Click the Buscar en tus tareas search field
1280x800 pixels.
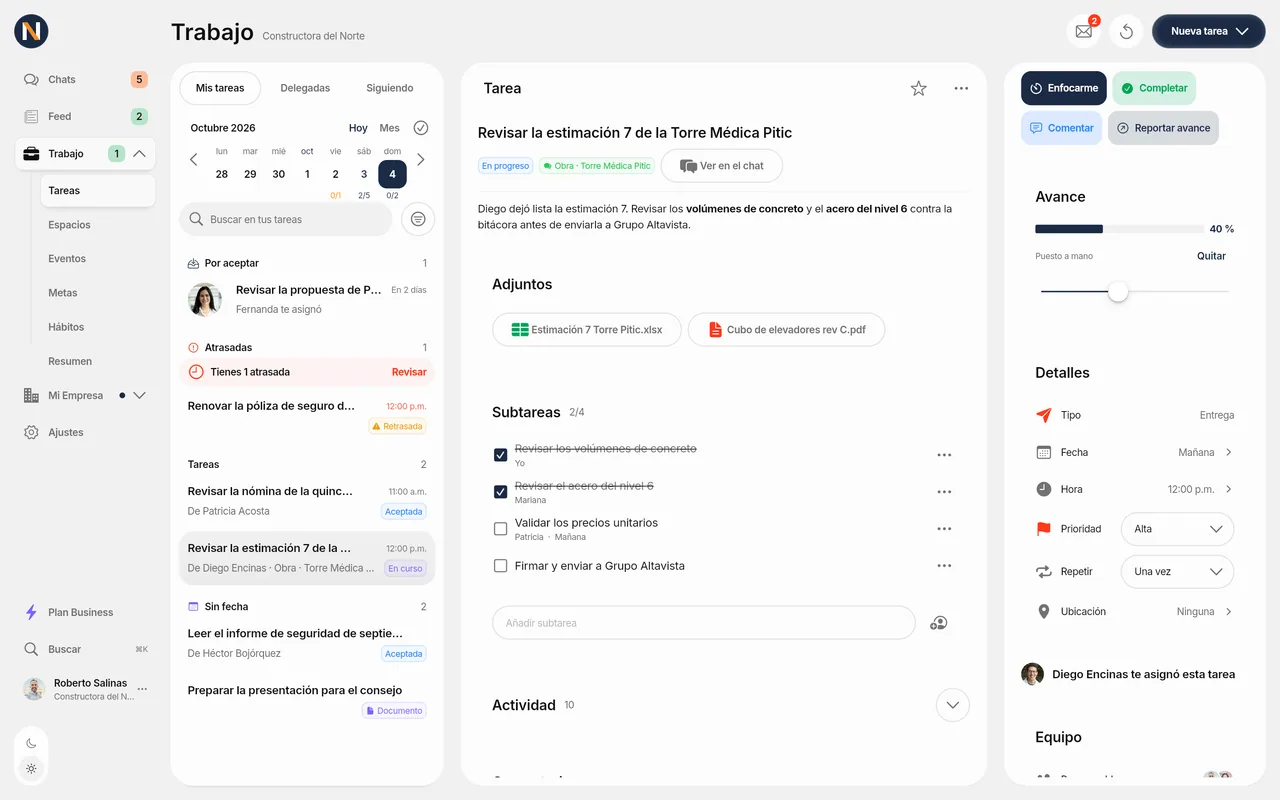286,219
